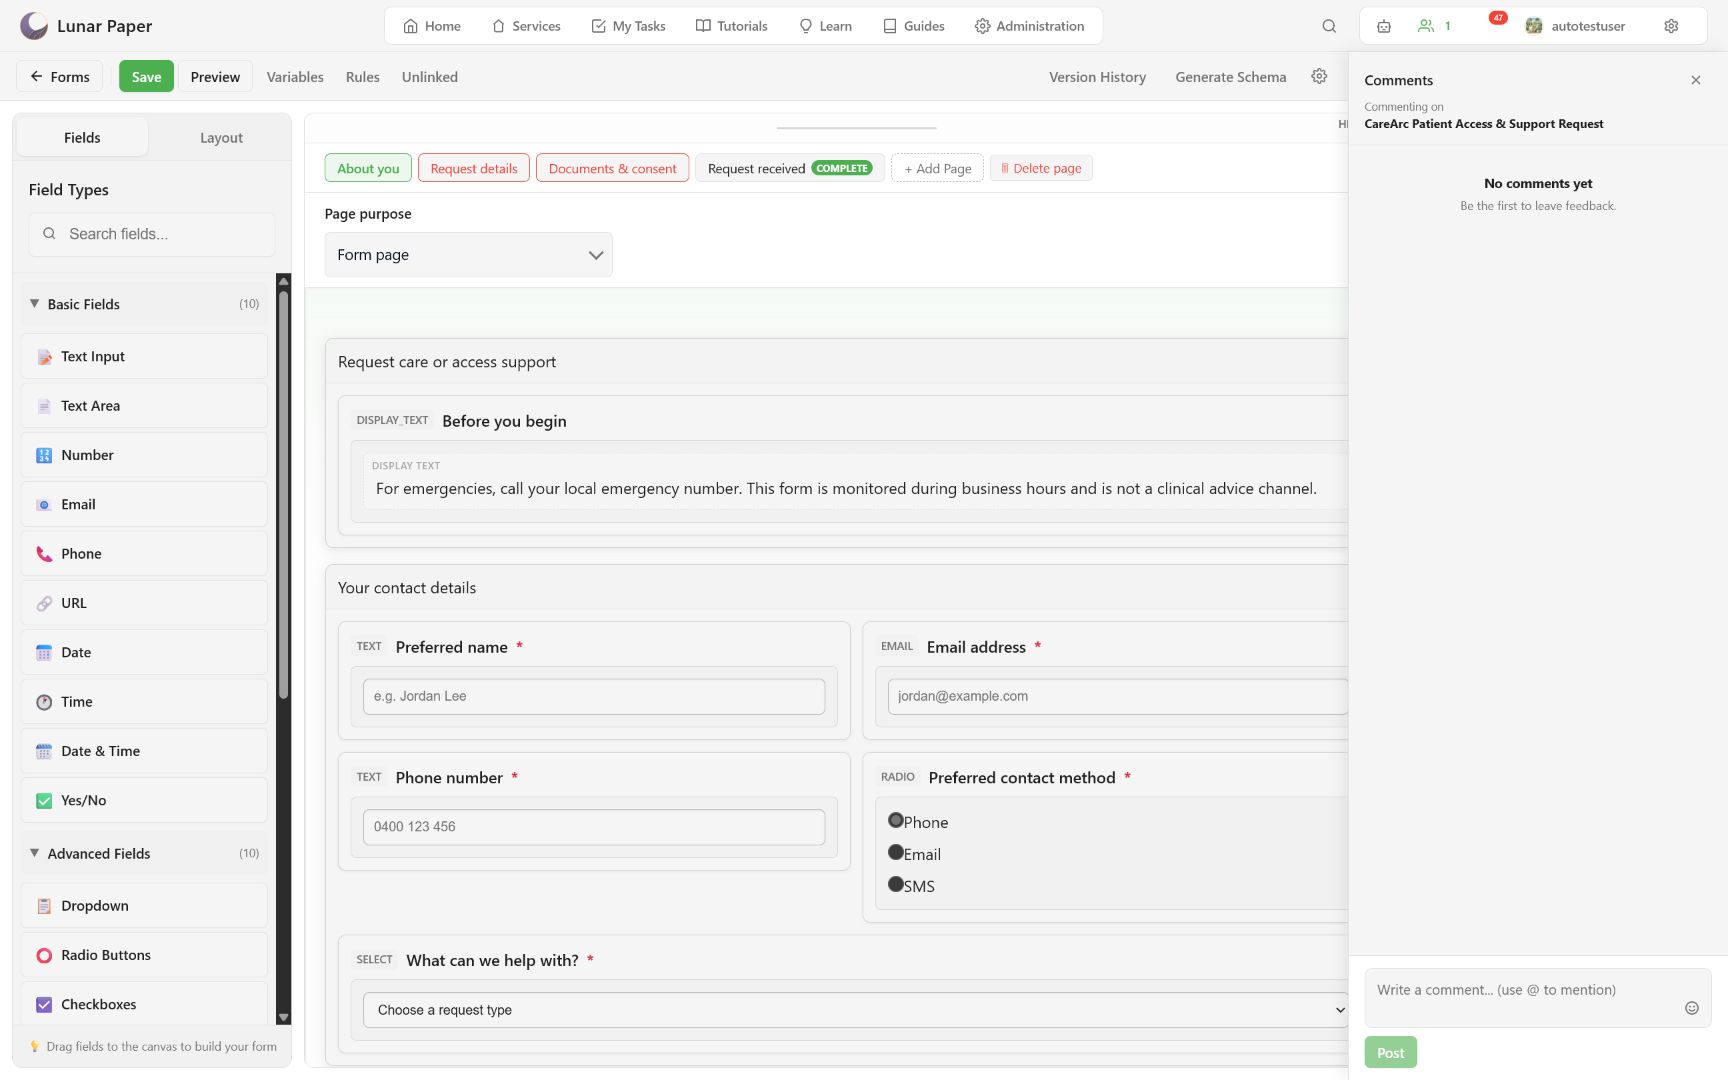
Task: Select the Email field type
Action: (x=144, y=504)
